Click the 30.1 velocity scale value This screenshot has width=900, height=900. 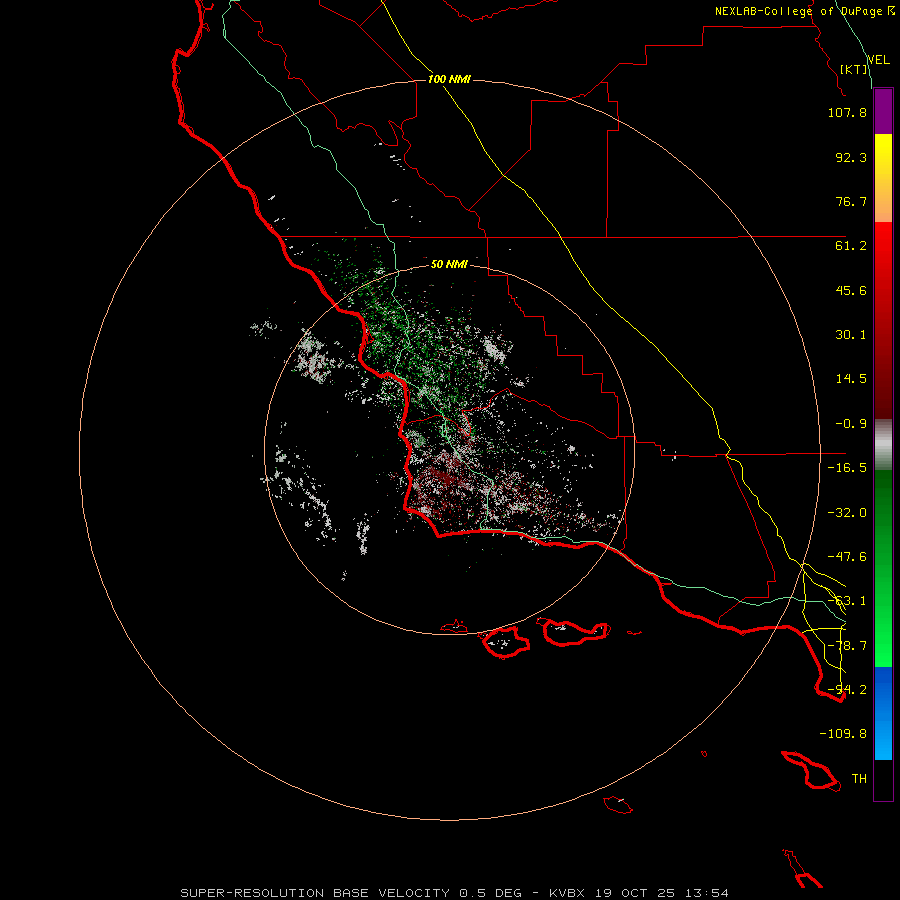(x=851, y=335)
